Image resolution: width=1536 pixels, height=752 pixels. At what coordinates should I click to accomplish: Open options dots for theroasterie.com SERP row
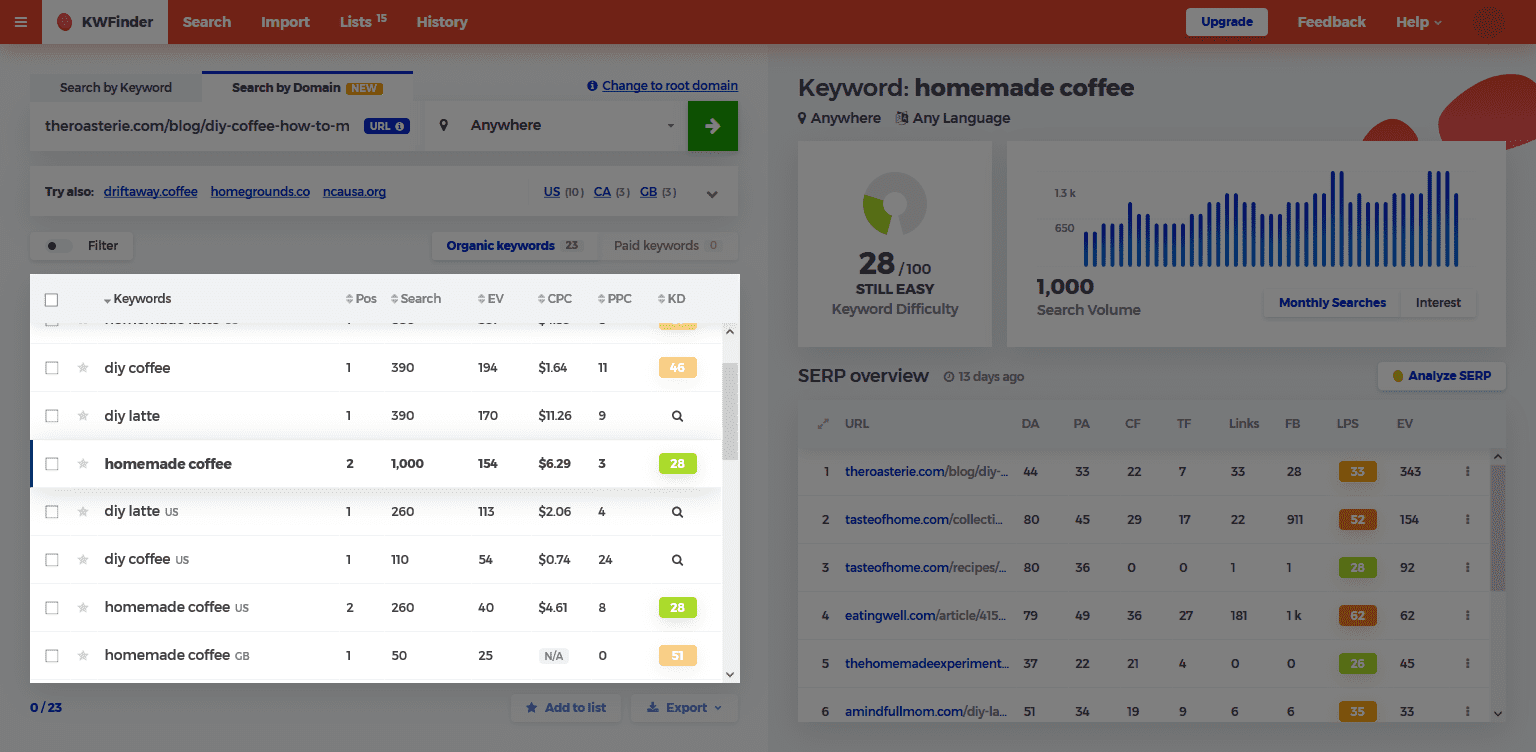[x=1467, y=471]
